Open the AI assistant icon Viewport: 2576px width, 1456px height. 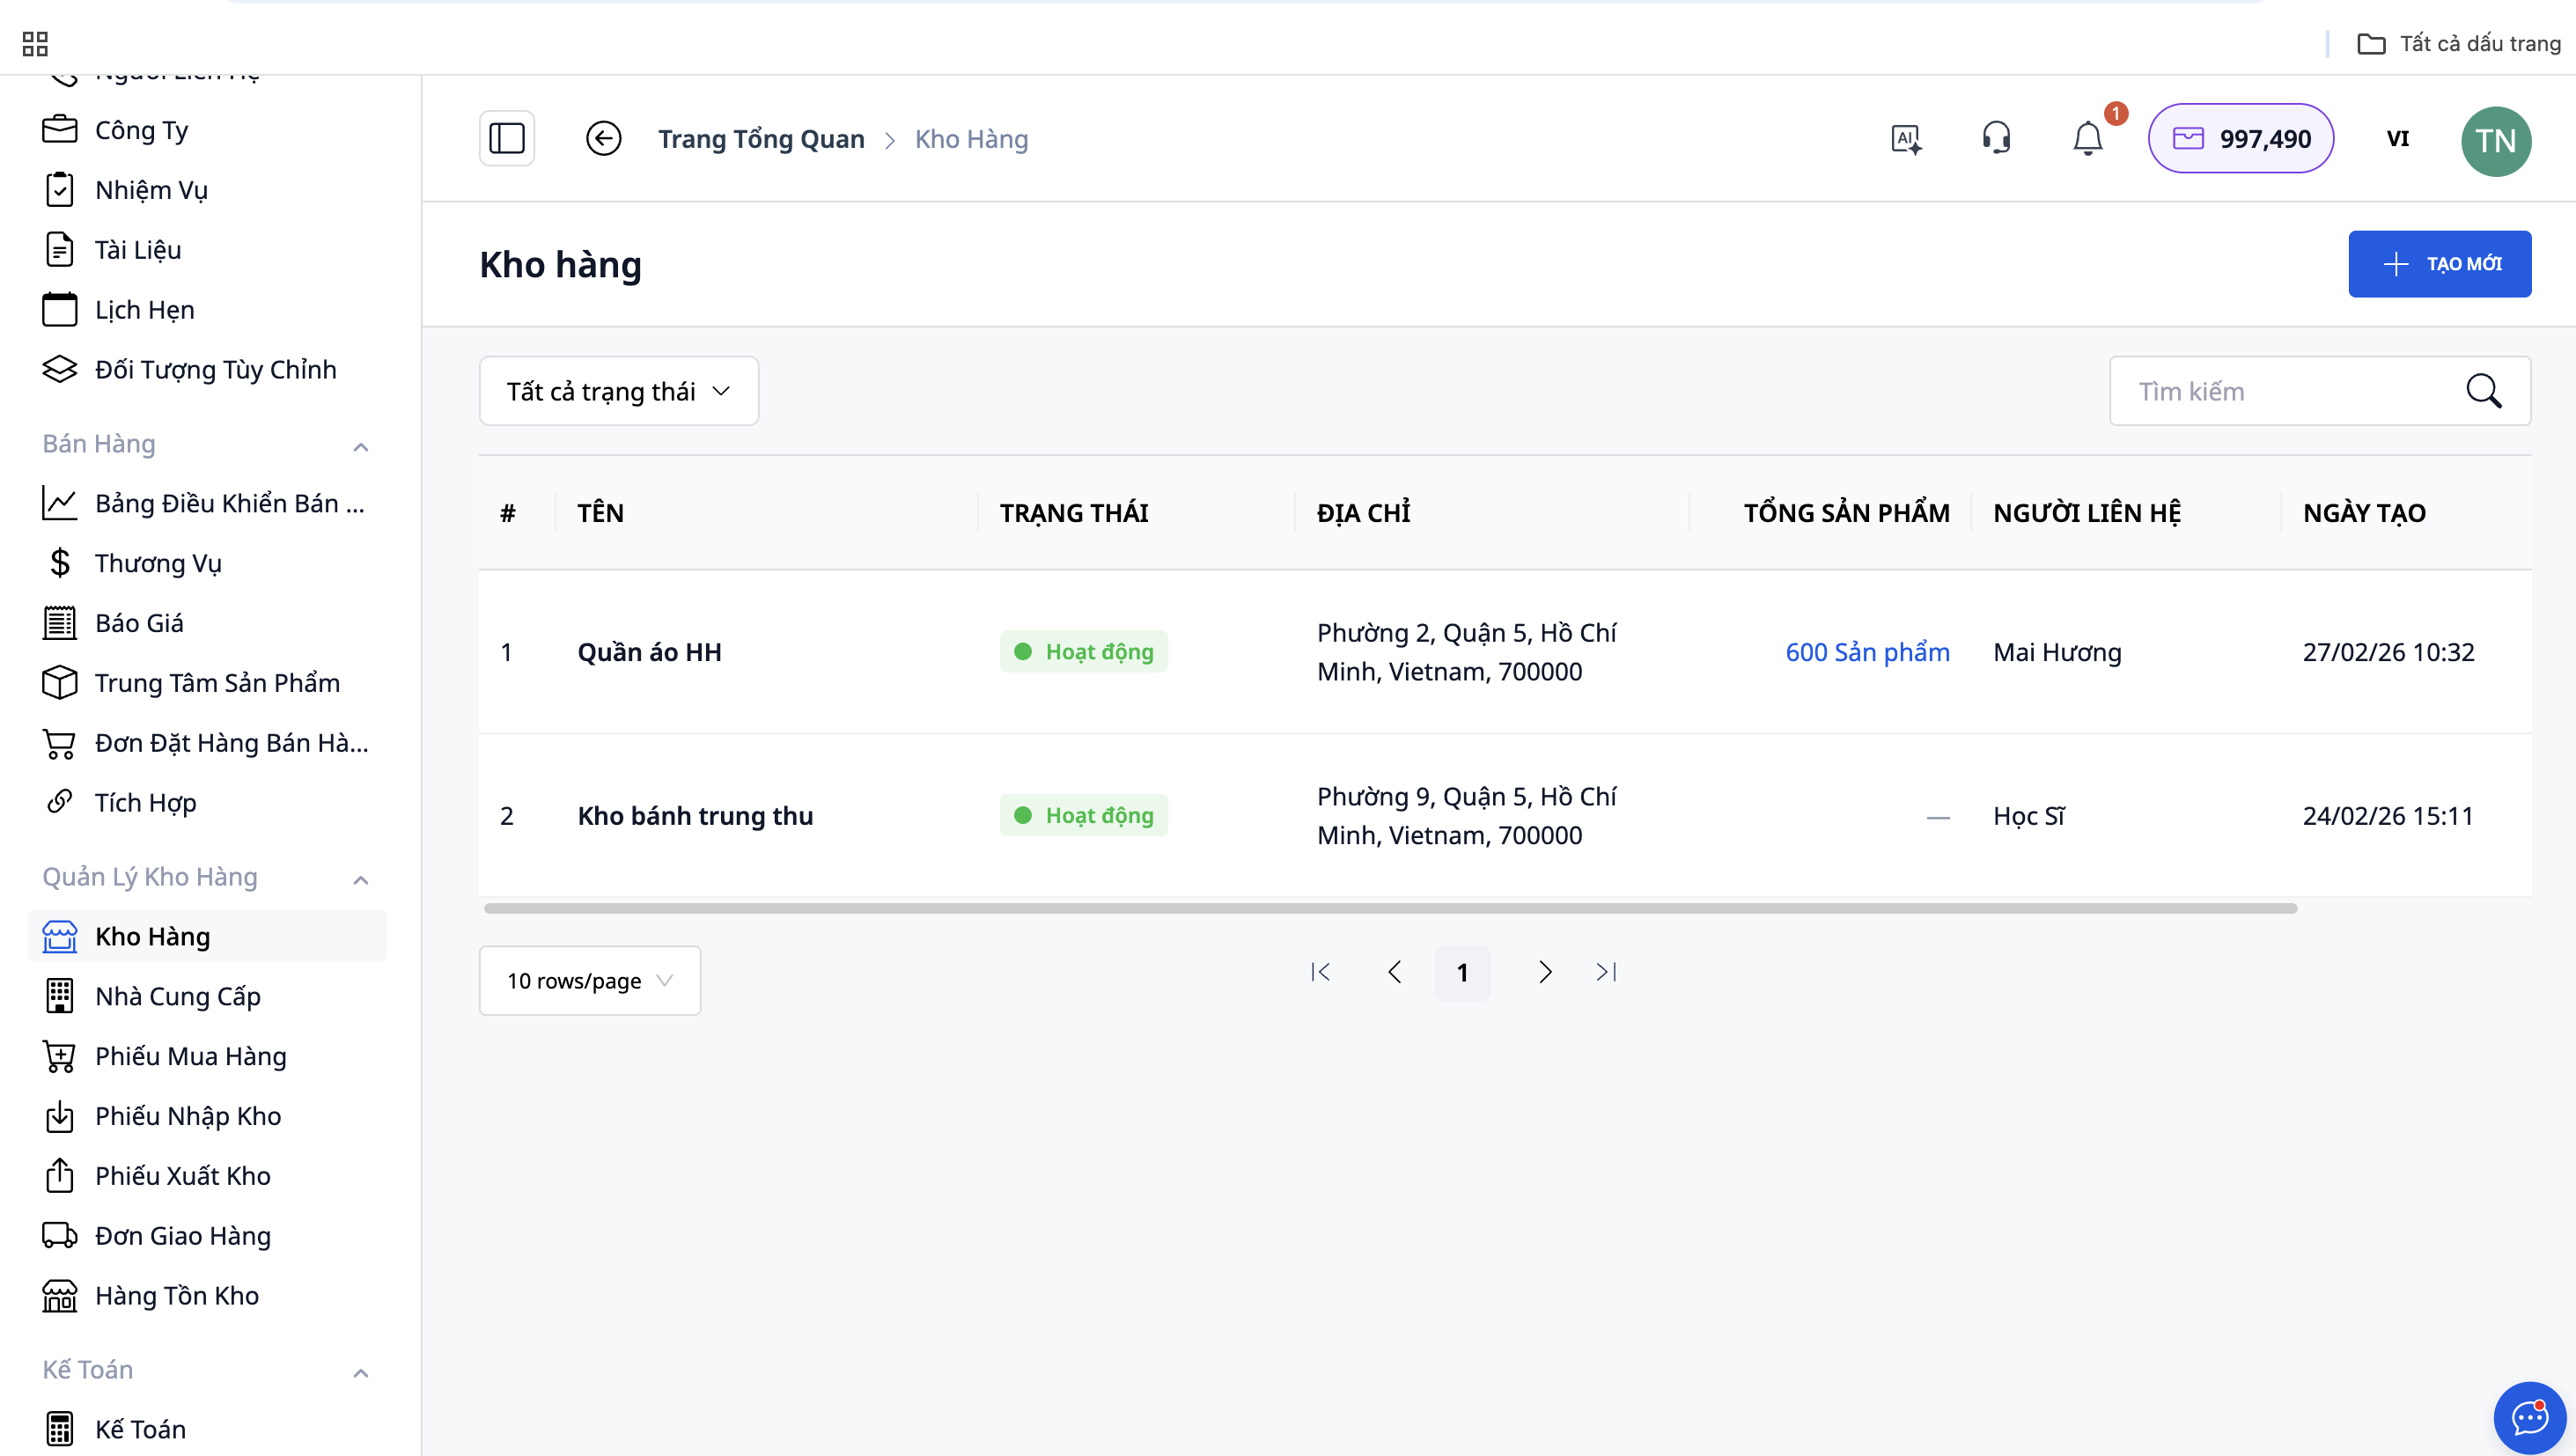[1906, 138]
